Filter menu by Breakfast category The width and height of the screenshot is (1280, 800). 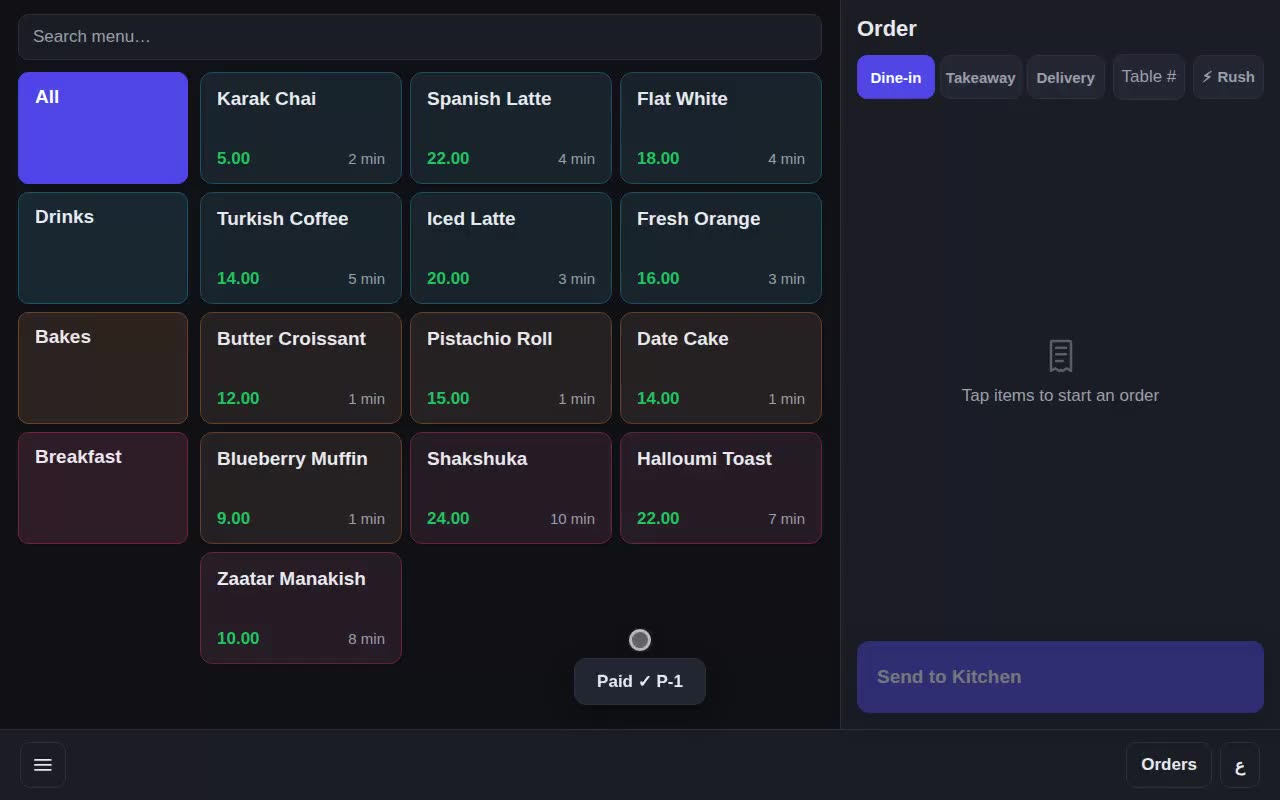pos(103,488)
